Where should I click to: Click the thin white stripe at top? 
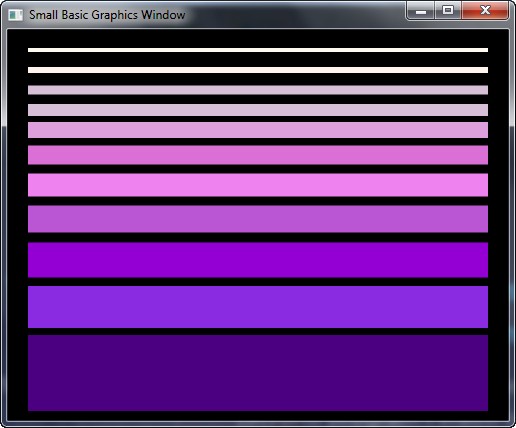(x=258, y=50)
